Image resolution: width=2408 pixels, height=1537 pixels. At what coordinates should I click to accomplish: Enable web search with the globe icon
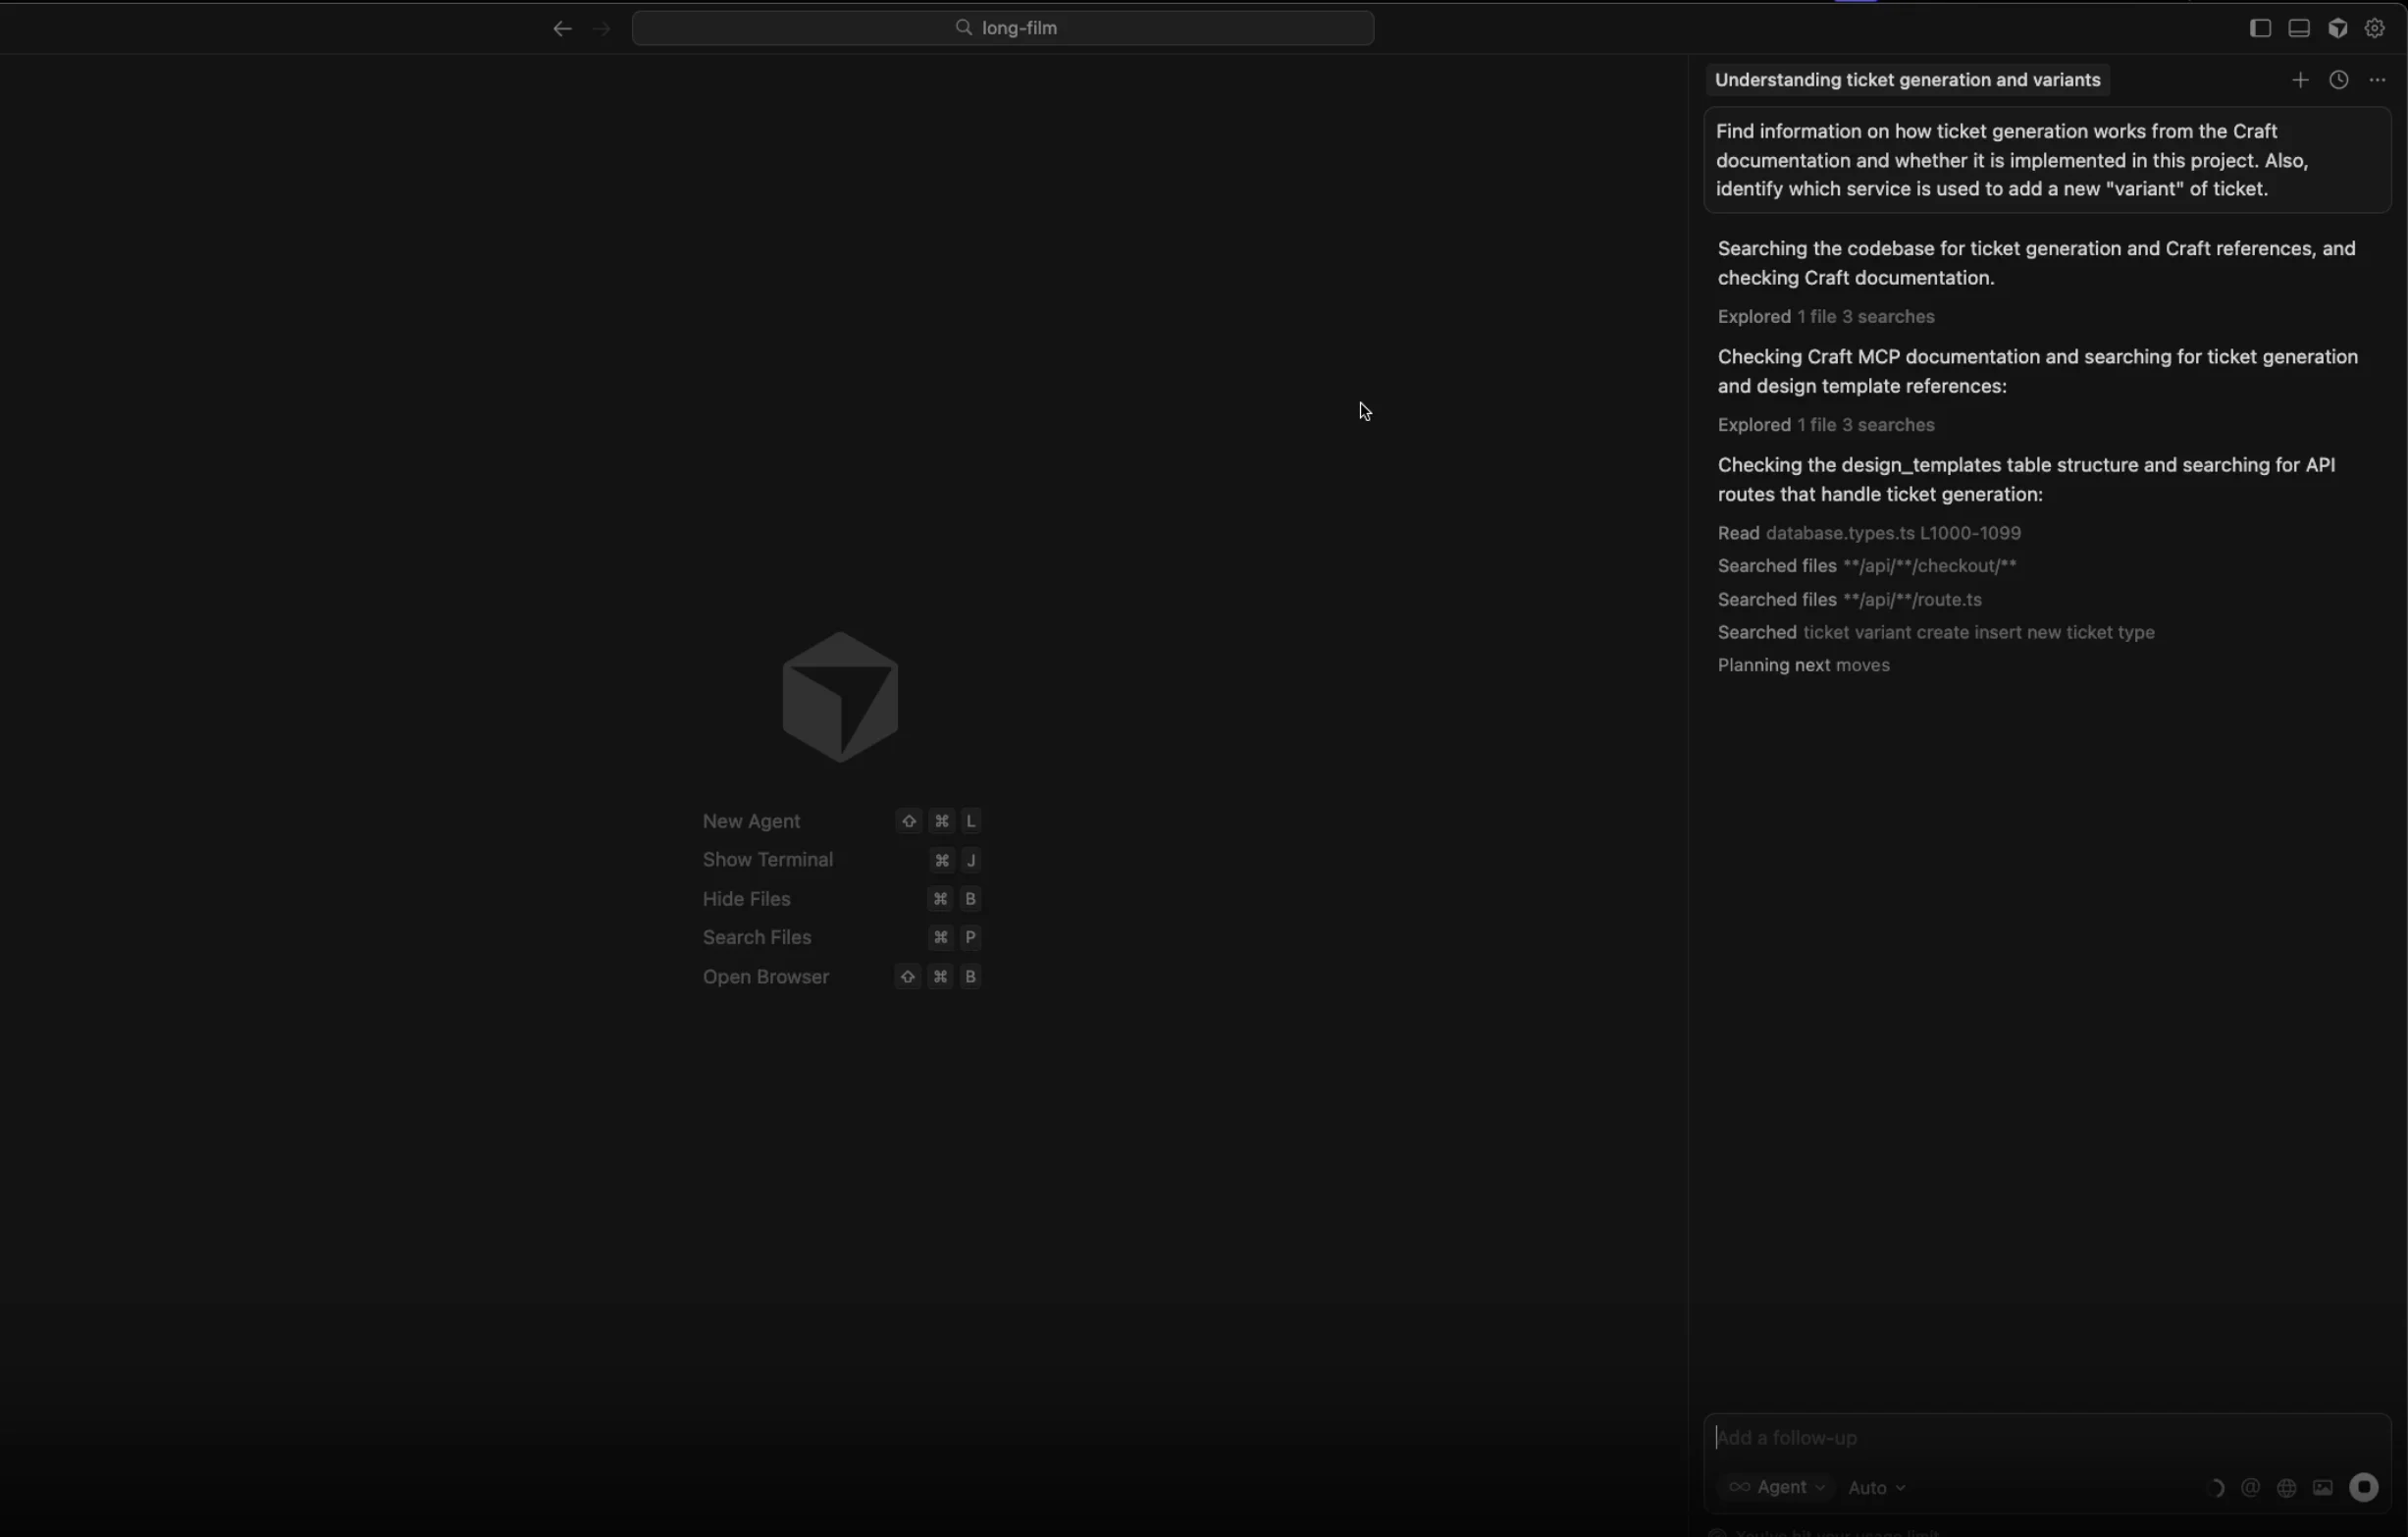pyautogui.click(x=2287, y=1488)
